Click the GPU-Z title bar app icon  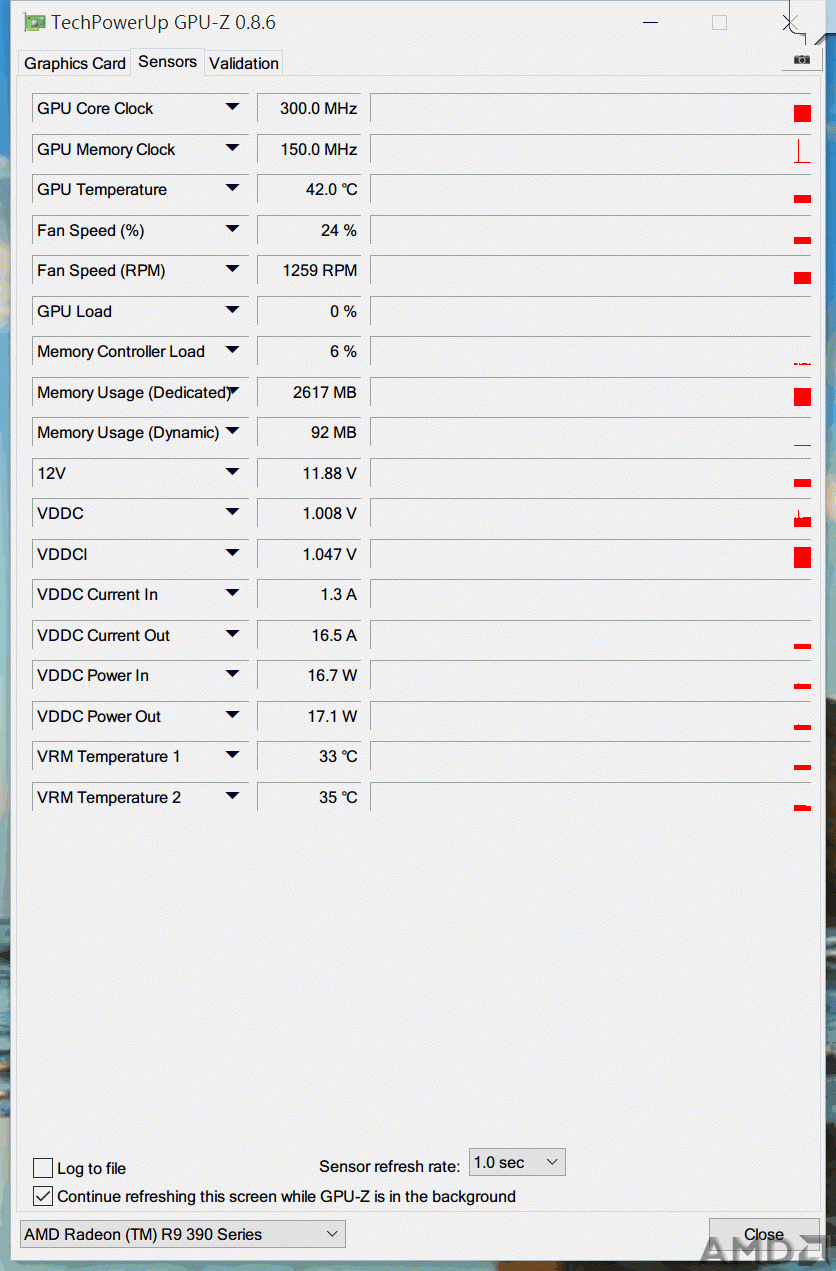(34, 21)
